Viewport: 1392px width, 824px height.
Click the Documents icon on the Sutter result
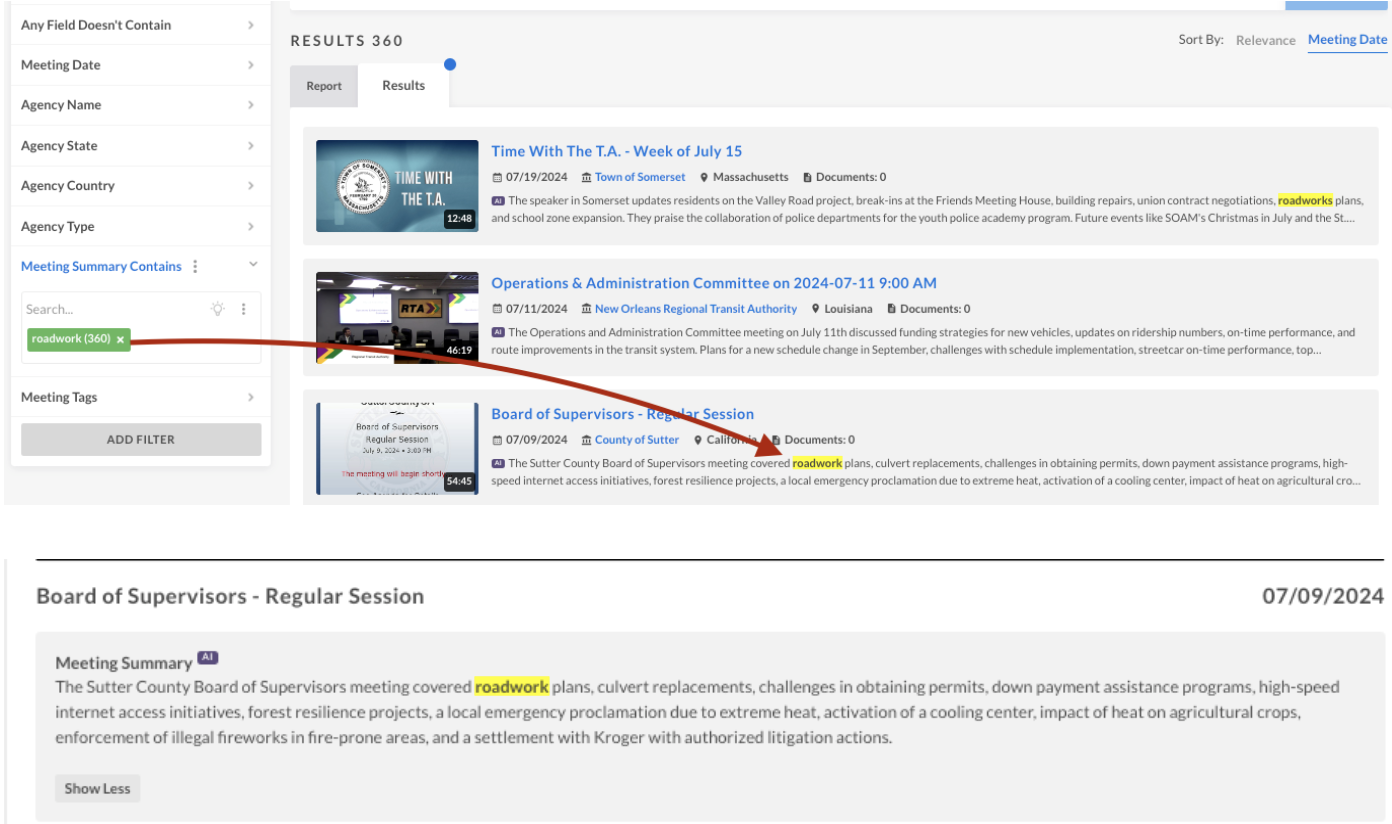[x=776, y=440]
